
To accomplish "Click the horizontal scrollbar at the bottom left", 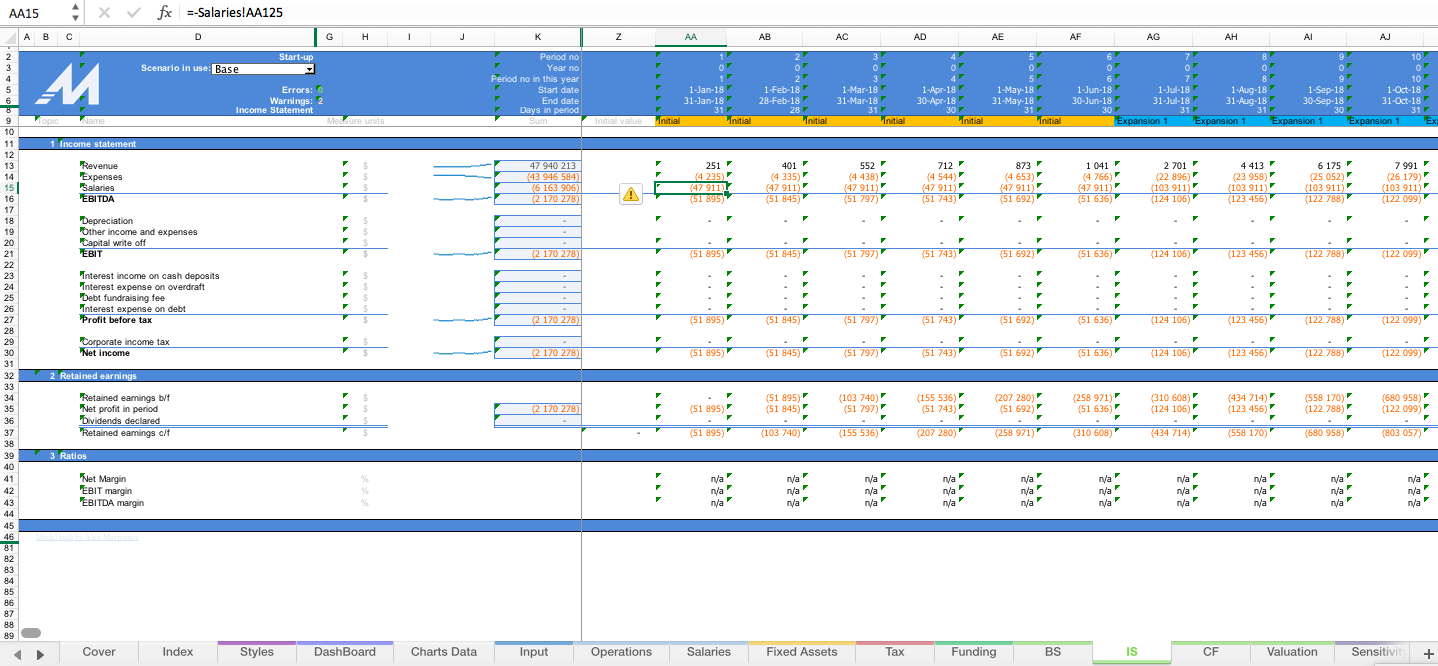I will pyautogui.click(x=30, y=633).
